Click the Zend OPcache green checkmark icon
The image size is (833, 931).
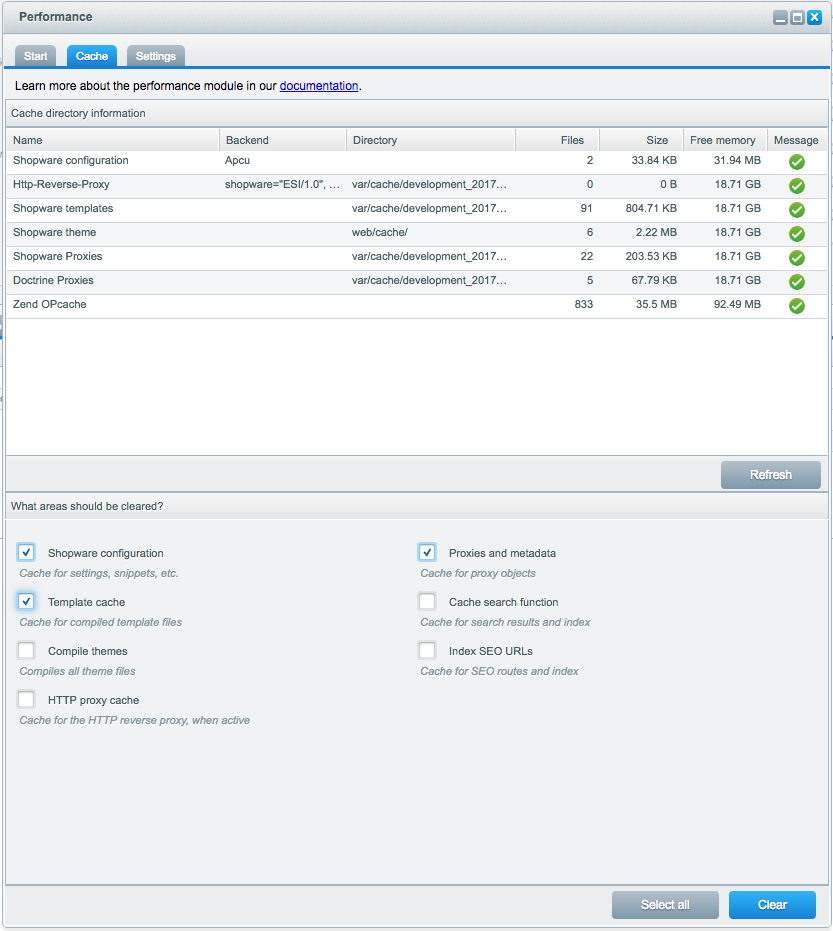coord(796,306)
